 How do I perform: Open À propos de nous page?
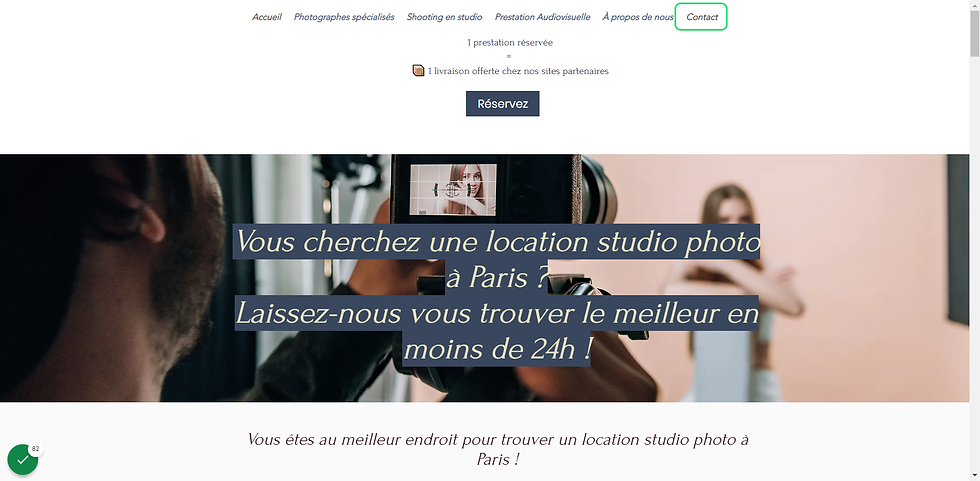coord(638,17)
